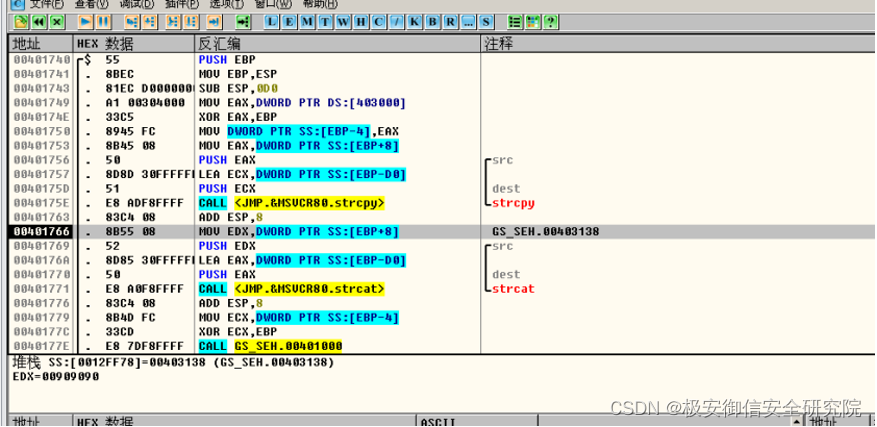Select the SUB ESP,0D0 instruction

(239, 88)
